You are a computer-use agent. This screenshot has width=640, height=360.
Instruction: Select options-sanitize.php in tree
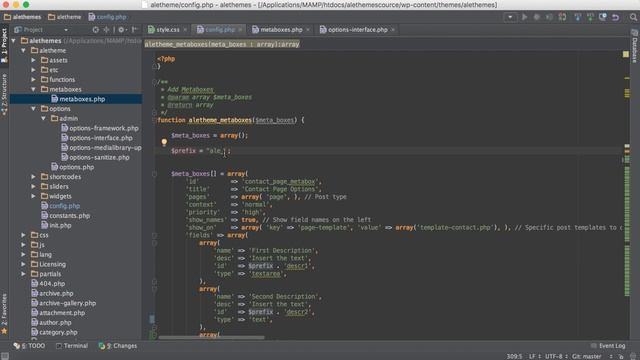99,158
